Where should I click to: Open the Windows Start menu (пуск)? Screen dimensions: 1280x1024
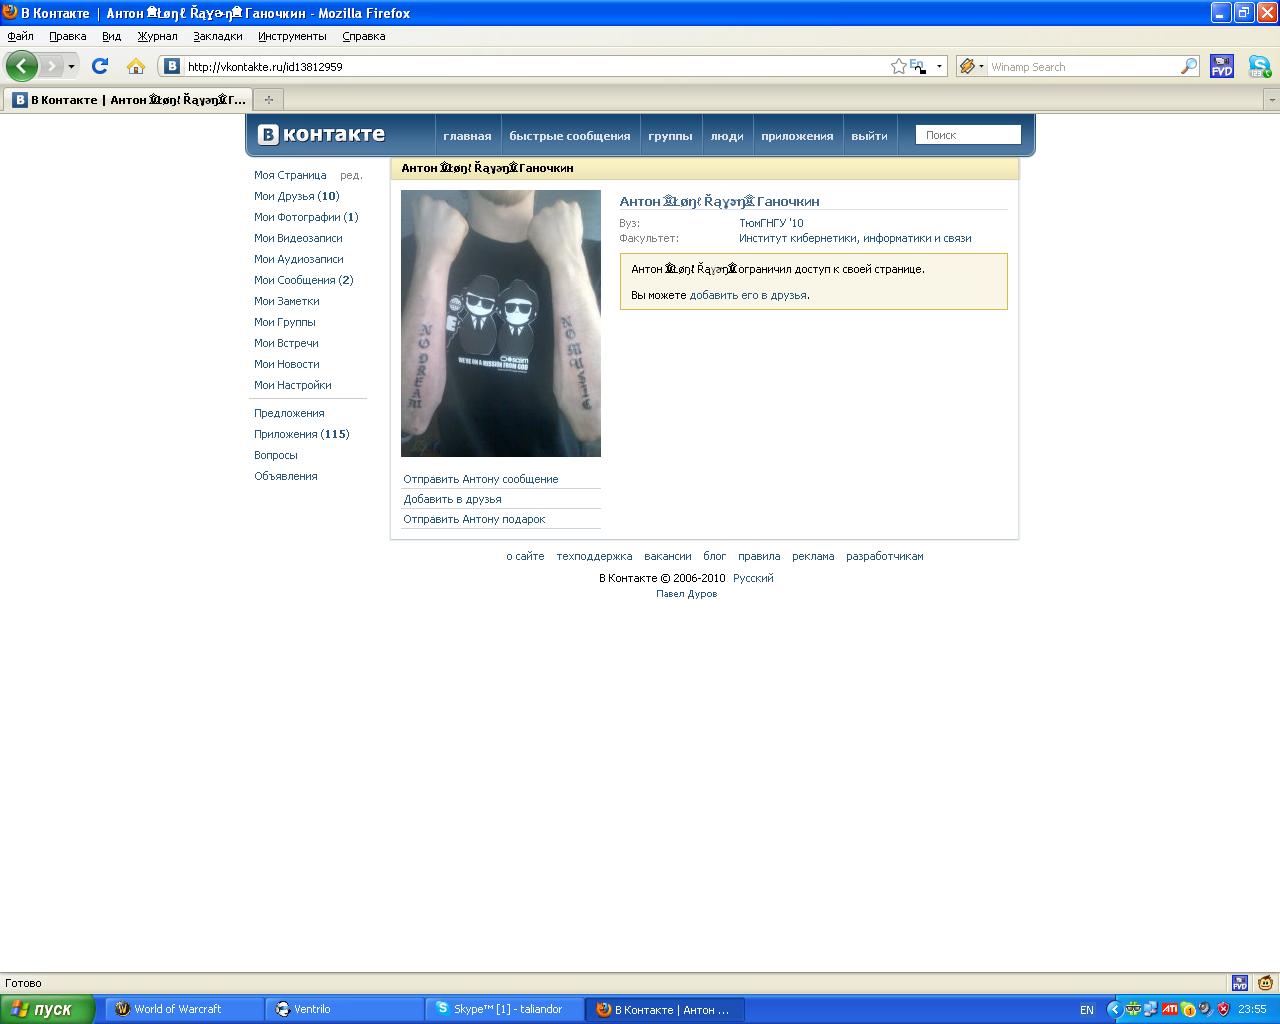tap(47, 1009)
